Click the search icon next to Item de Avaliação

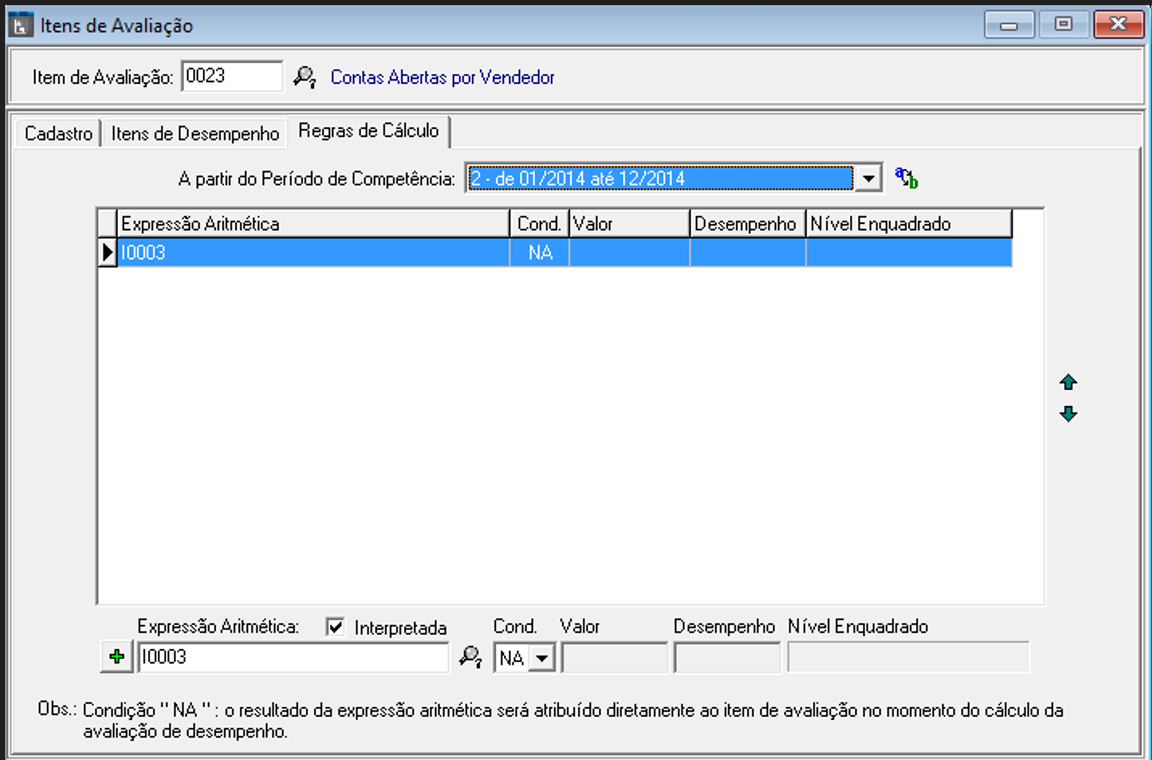coord(304,77)
